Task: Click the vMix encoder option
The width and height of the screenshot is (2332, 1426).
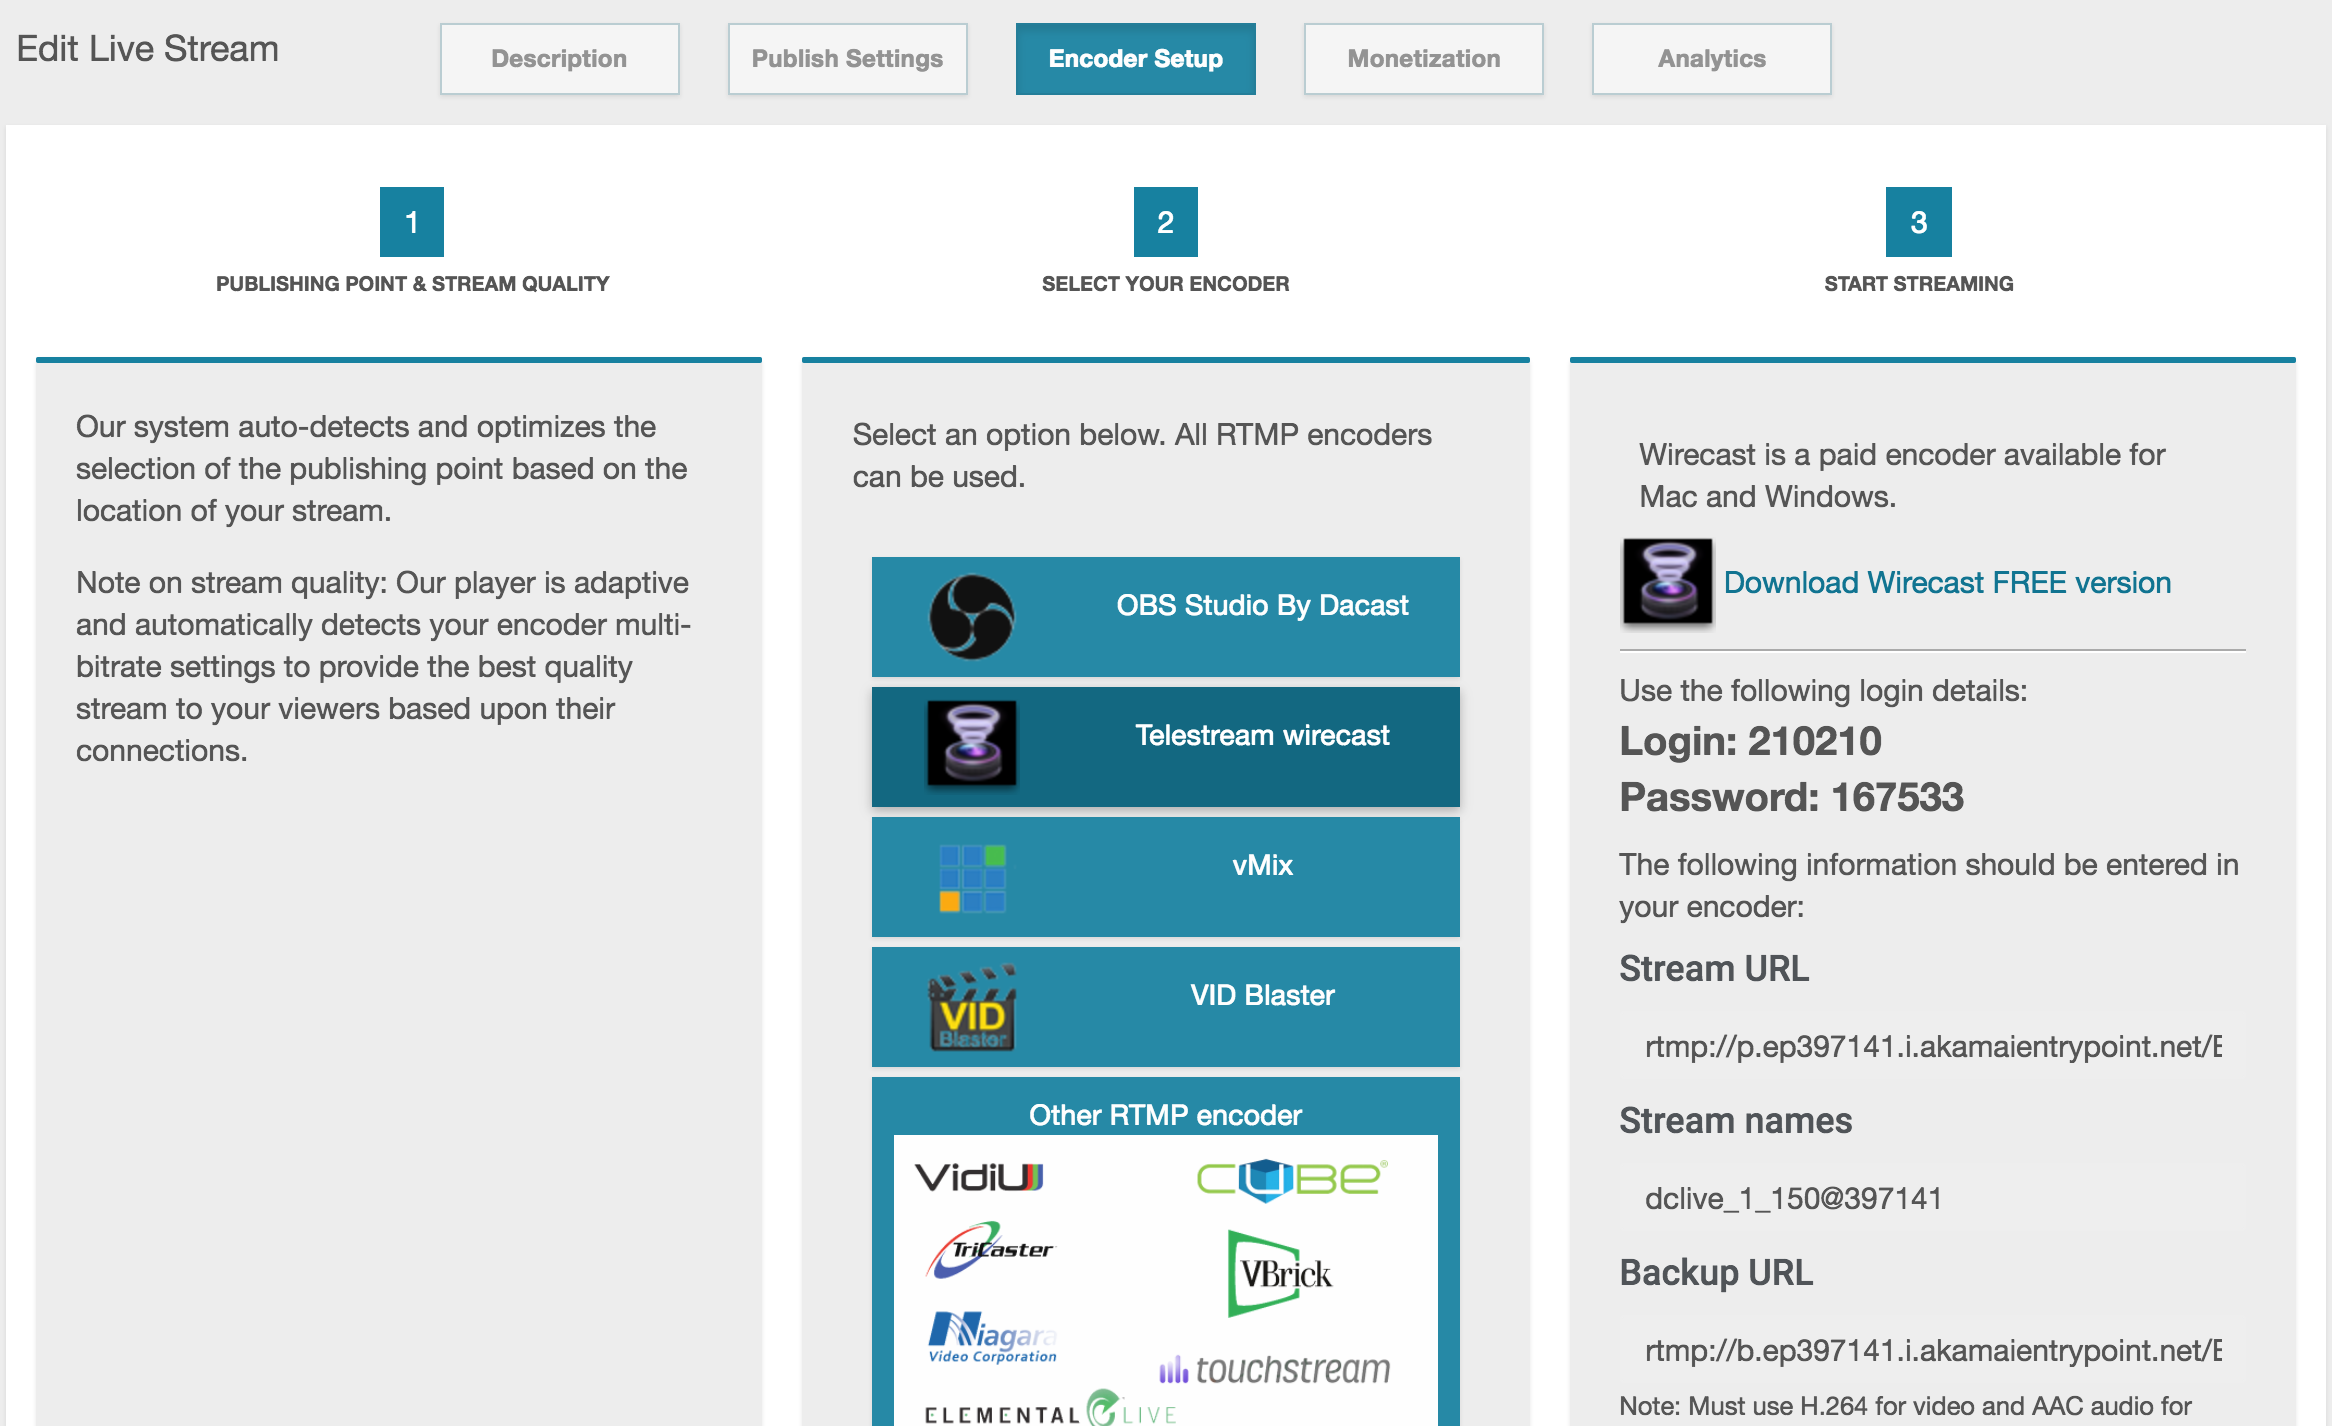Action: (x=1164, y=866)
